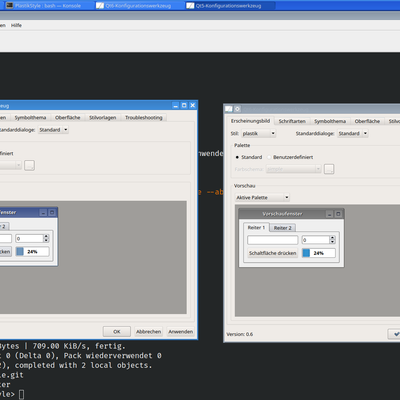Click the empty text field in right preview
The image size is (400, 400).
[273, 240]
